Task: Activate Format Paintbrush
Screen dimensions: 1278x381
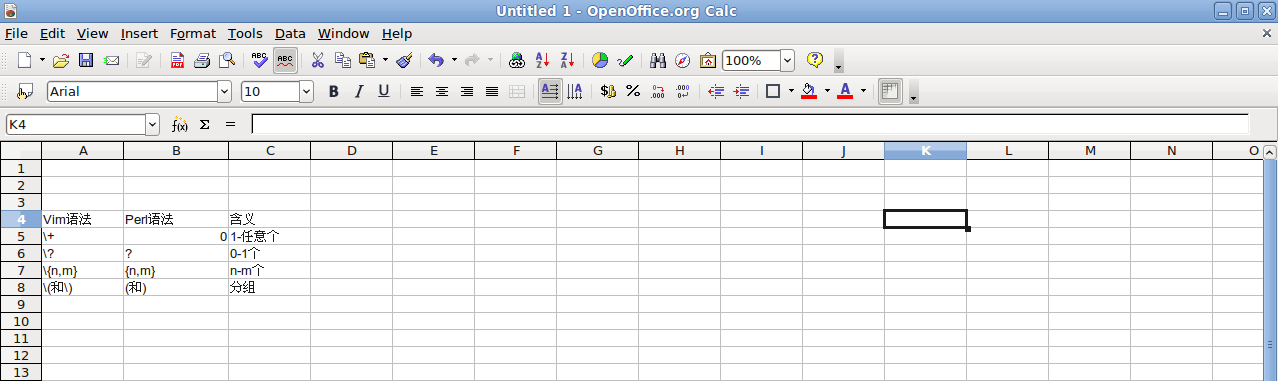Action: coord(405,60)
